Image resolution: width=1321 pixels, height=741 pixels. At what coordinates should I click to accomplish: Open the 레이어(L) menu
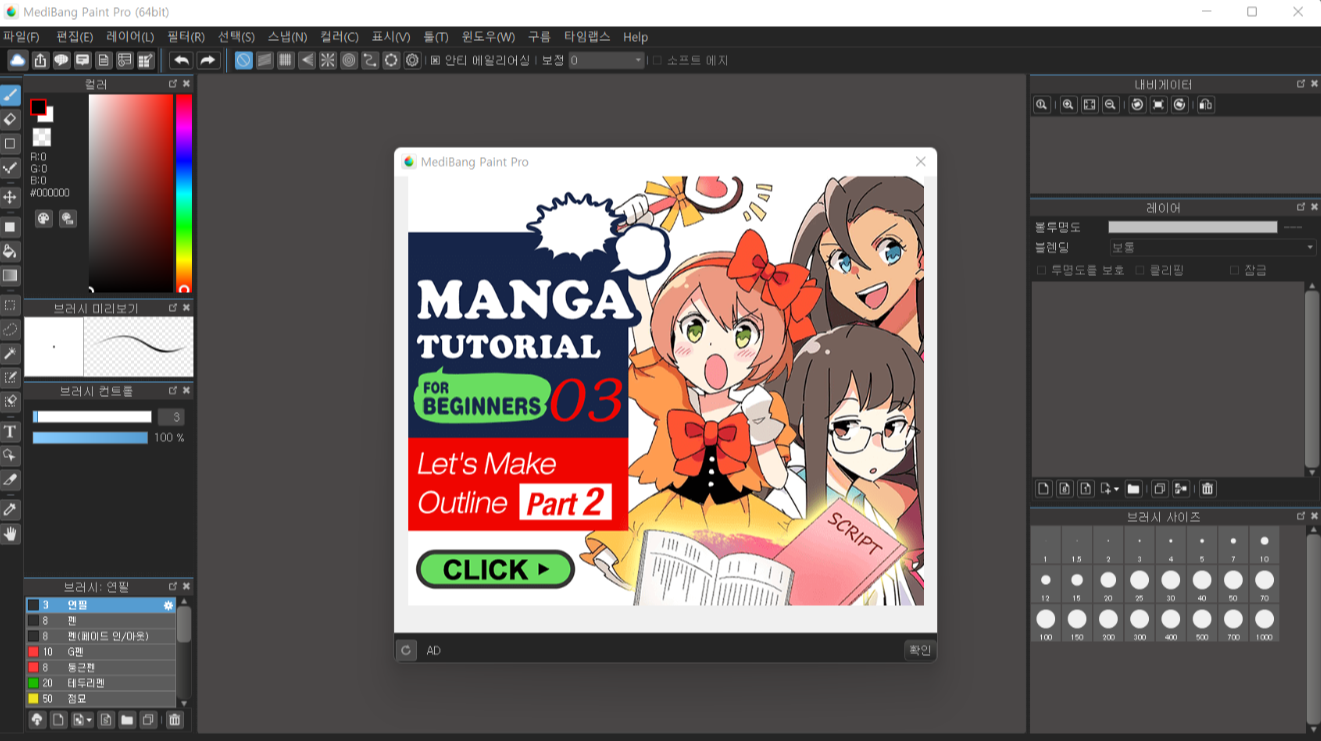tap(130, 37)
